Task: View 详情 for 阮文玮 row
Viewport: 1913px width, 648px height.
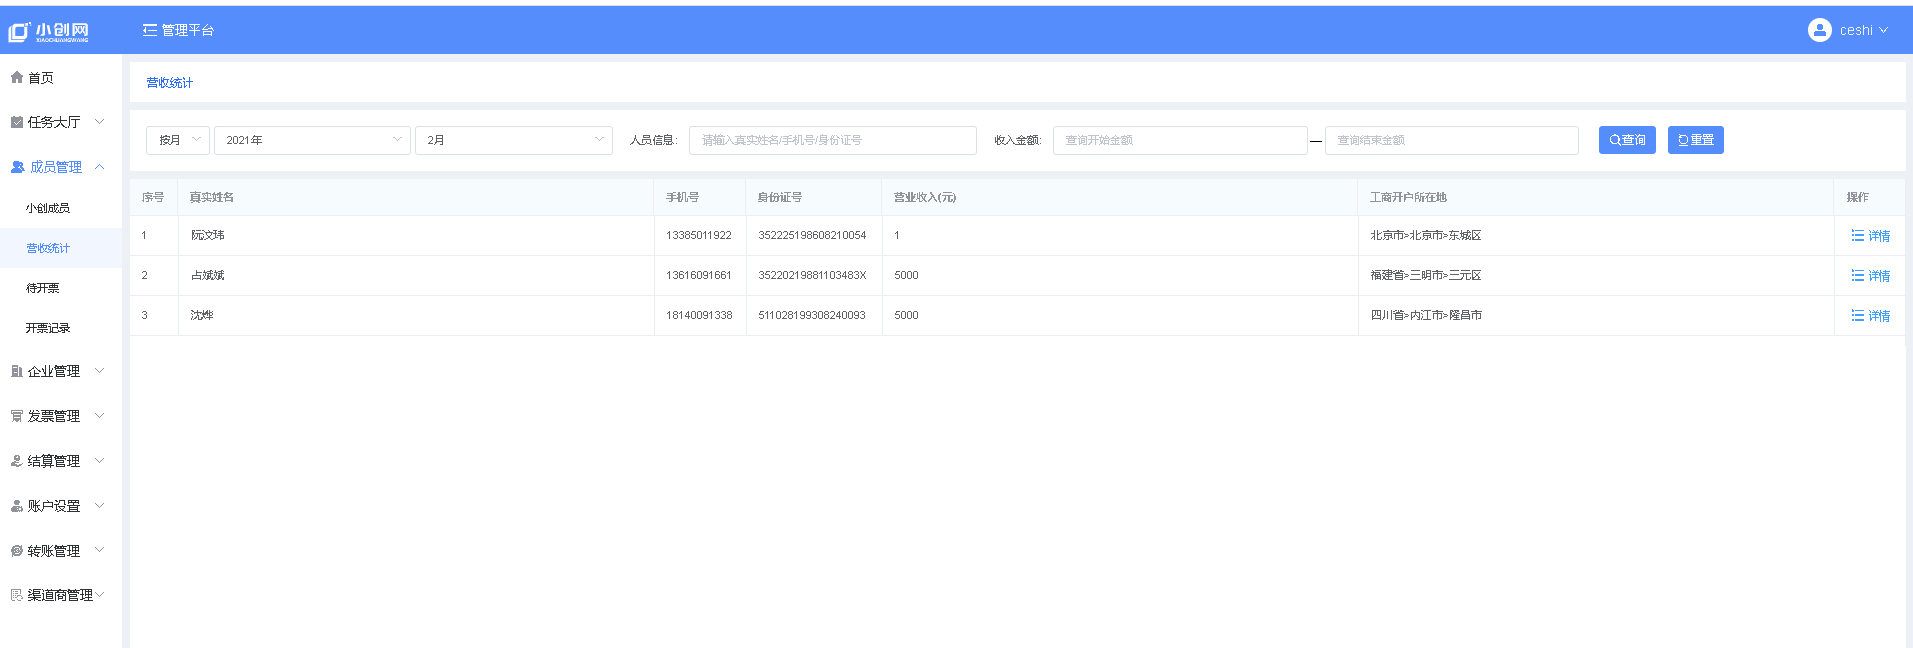Action: point(1870,236)
